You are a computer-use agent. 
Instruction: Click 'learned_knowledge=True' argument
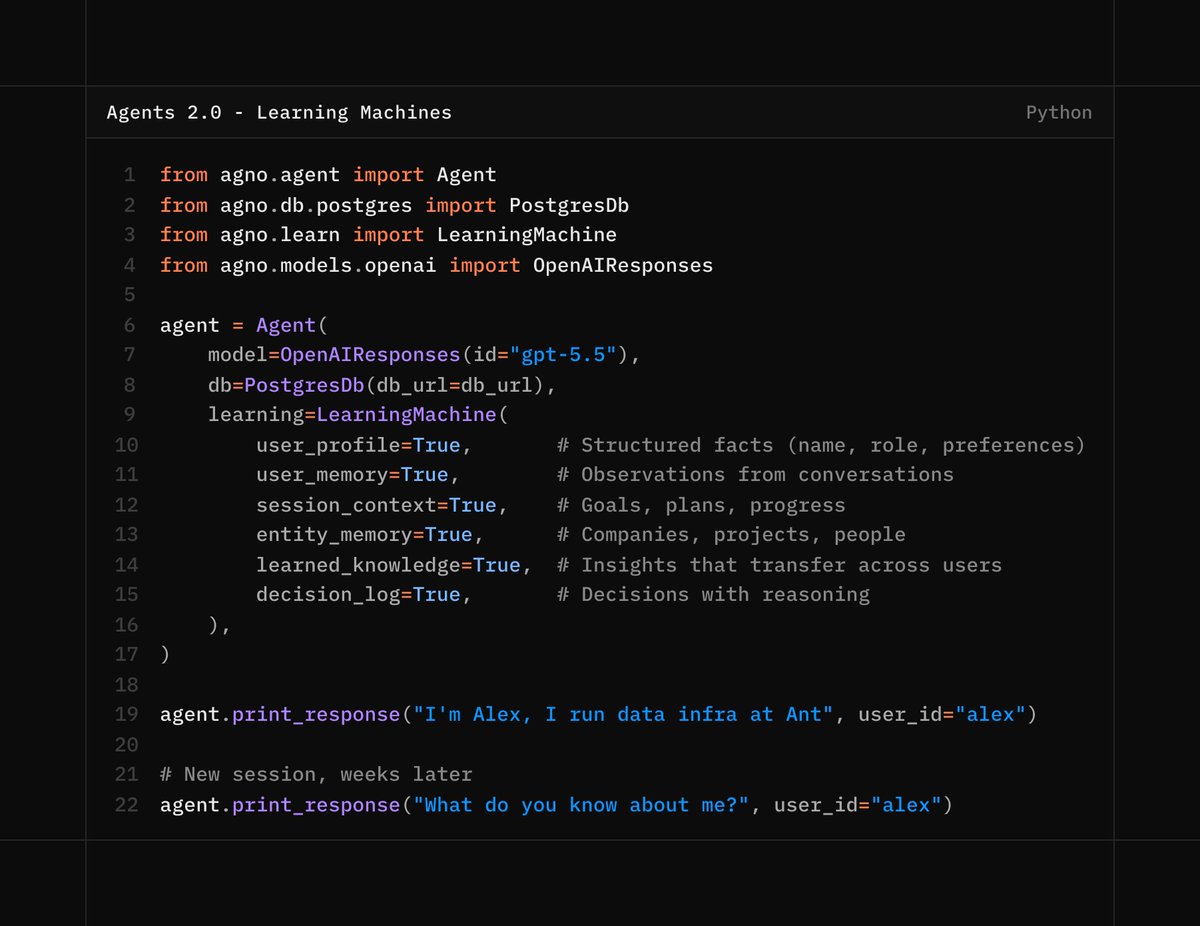[x=388, y=565]
